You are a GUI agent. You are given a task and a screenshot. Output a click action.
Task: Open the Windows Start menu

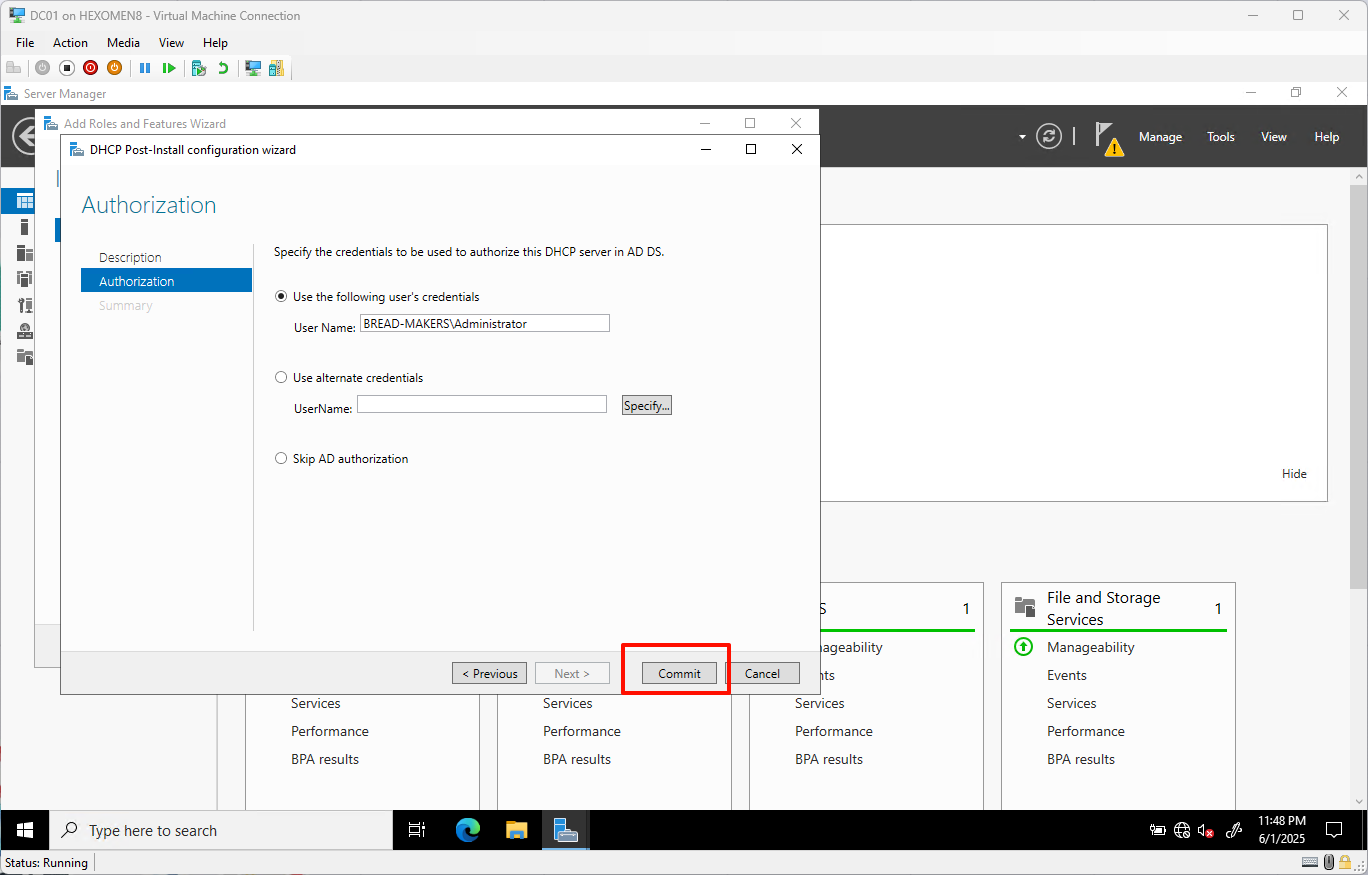(x=25, y=830)
